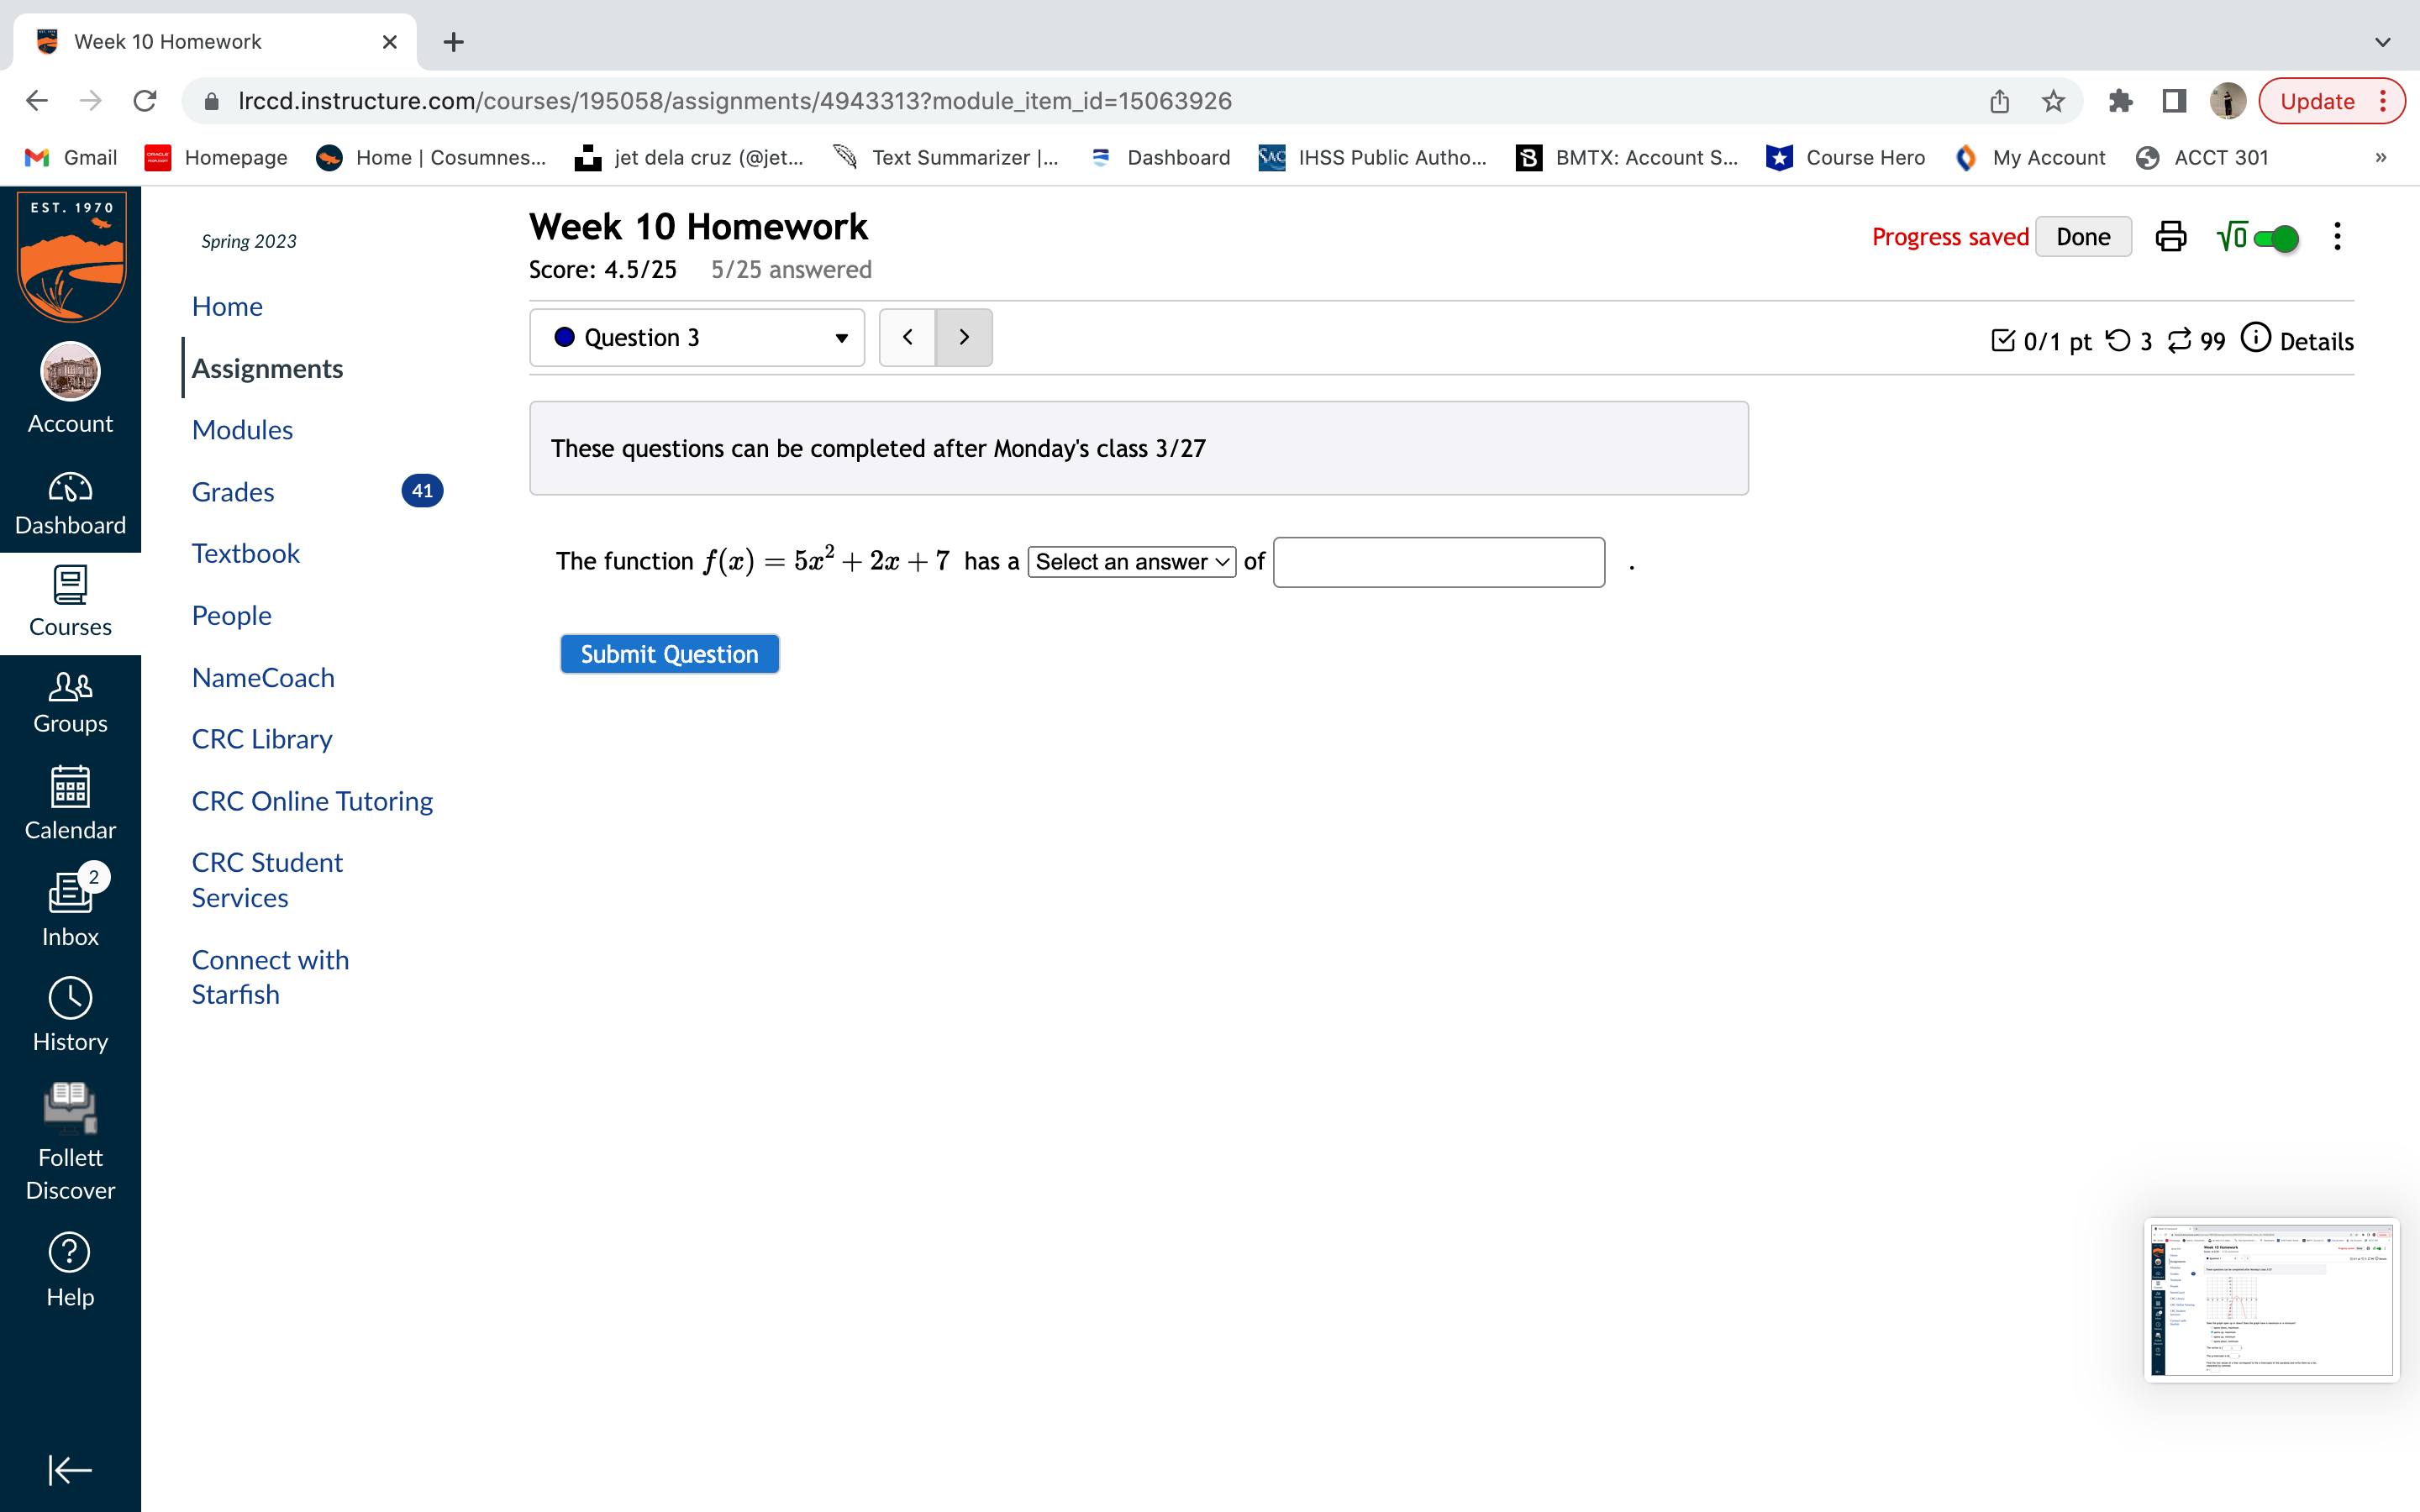Toggle the browser side panel icon

click(2173, 101)
